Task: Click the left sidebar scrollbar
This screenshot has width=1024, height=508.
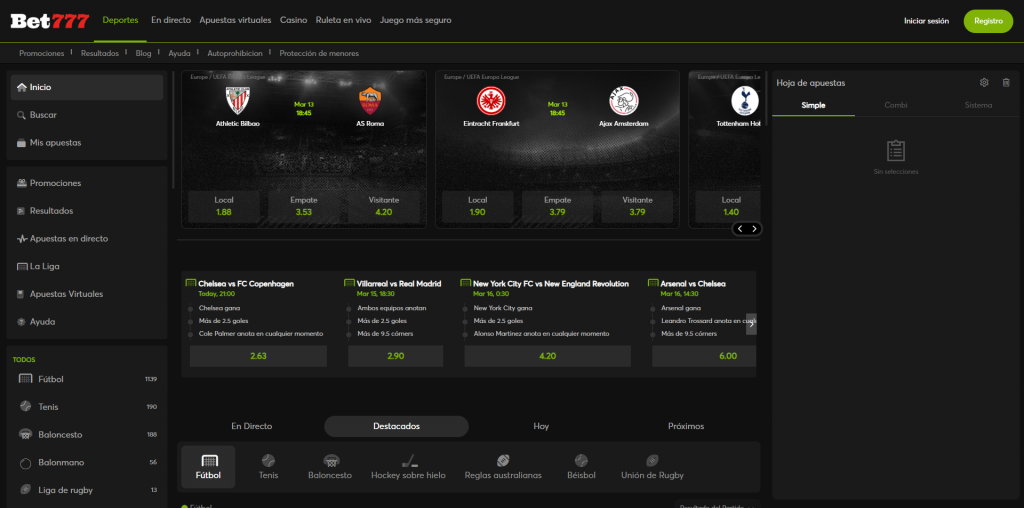Action: pos(172,130)
